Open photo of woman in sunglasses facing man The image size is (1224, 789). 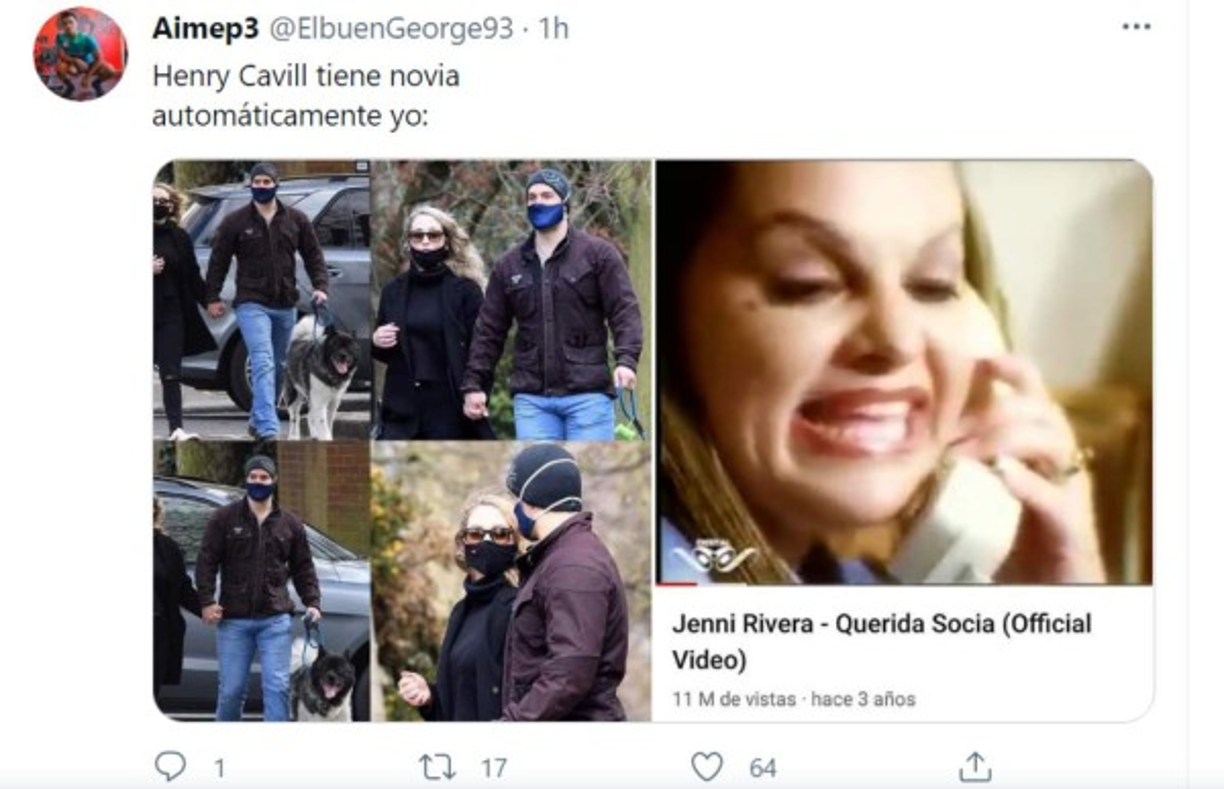point(511,581)
